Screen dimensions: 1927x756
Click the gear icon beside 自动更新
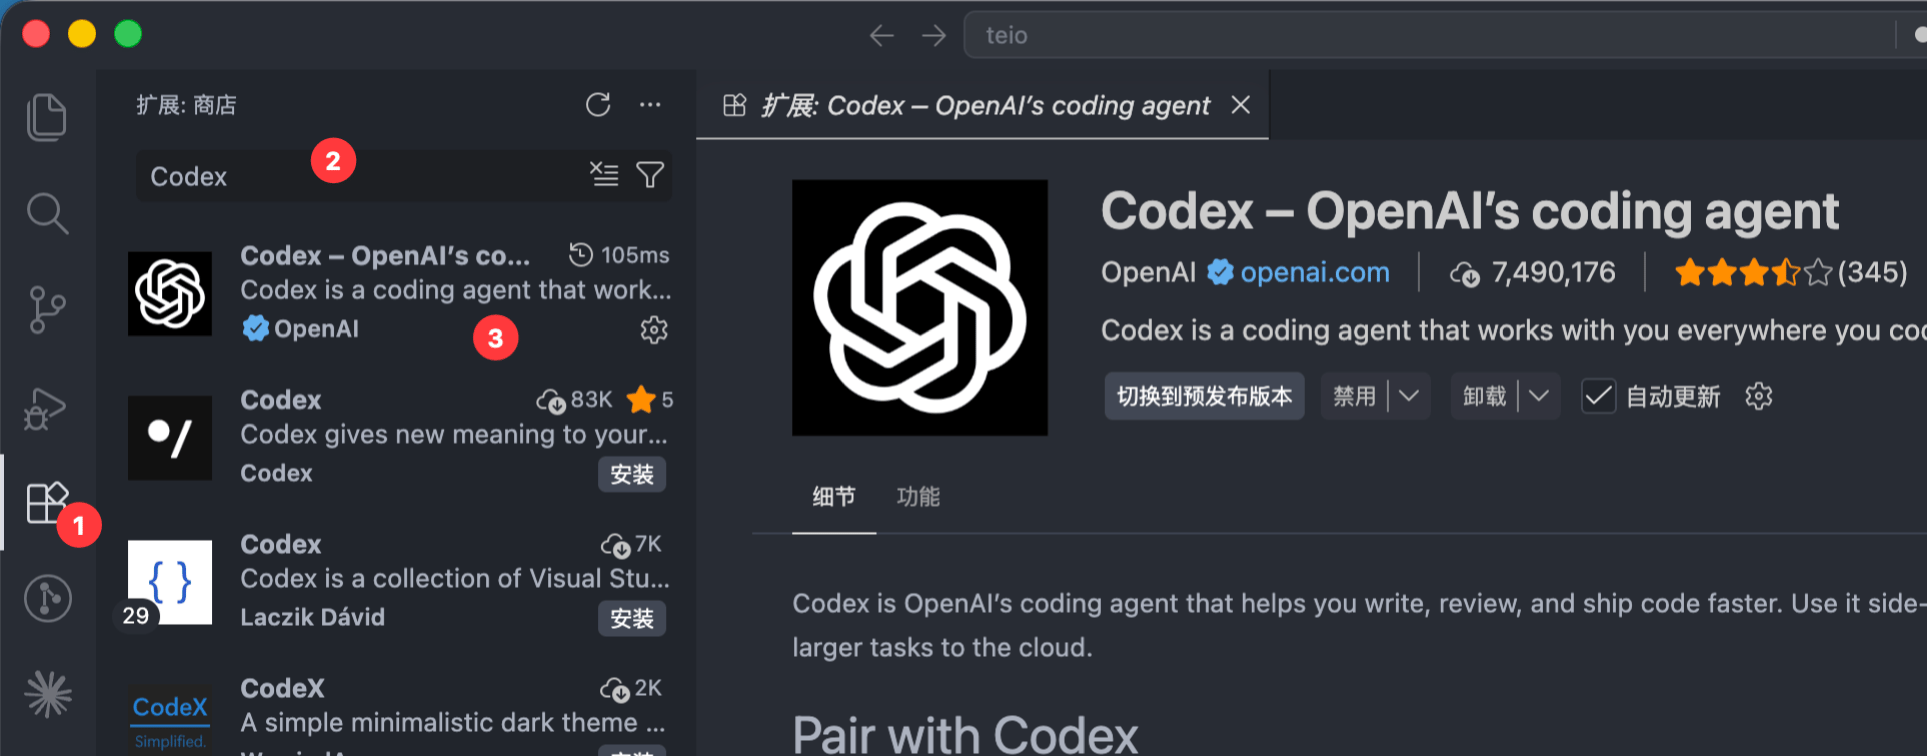click(1759, 396)
